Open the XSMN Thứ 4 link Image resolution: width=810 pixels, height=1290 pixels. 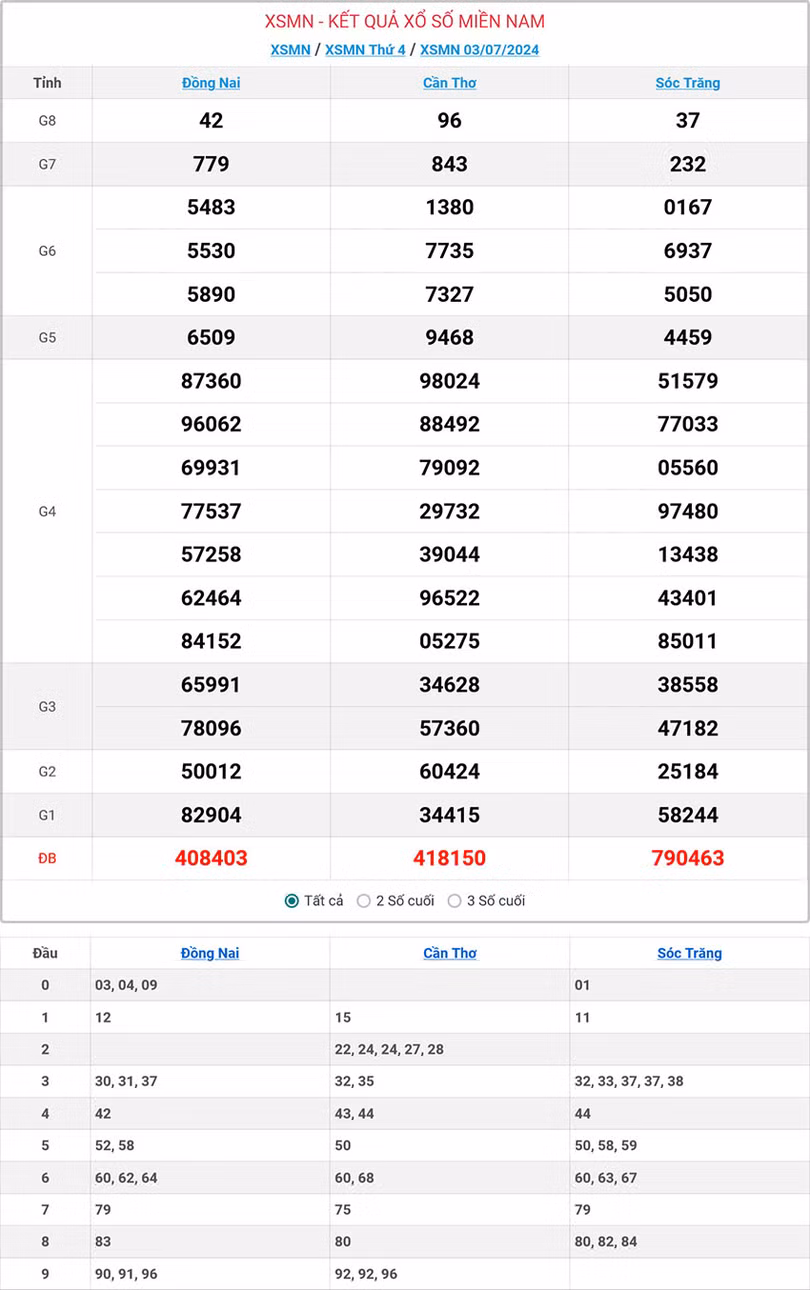click(365, 50)
